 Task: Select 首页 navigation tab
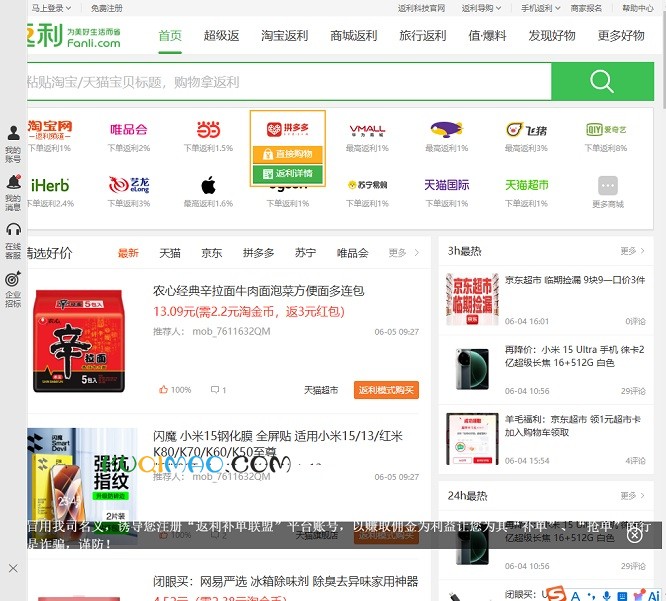click(170, 36)
